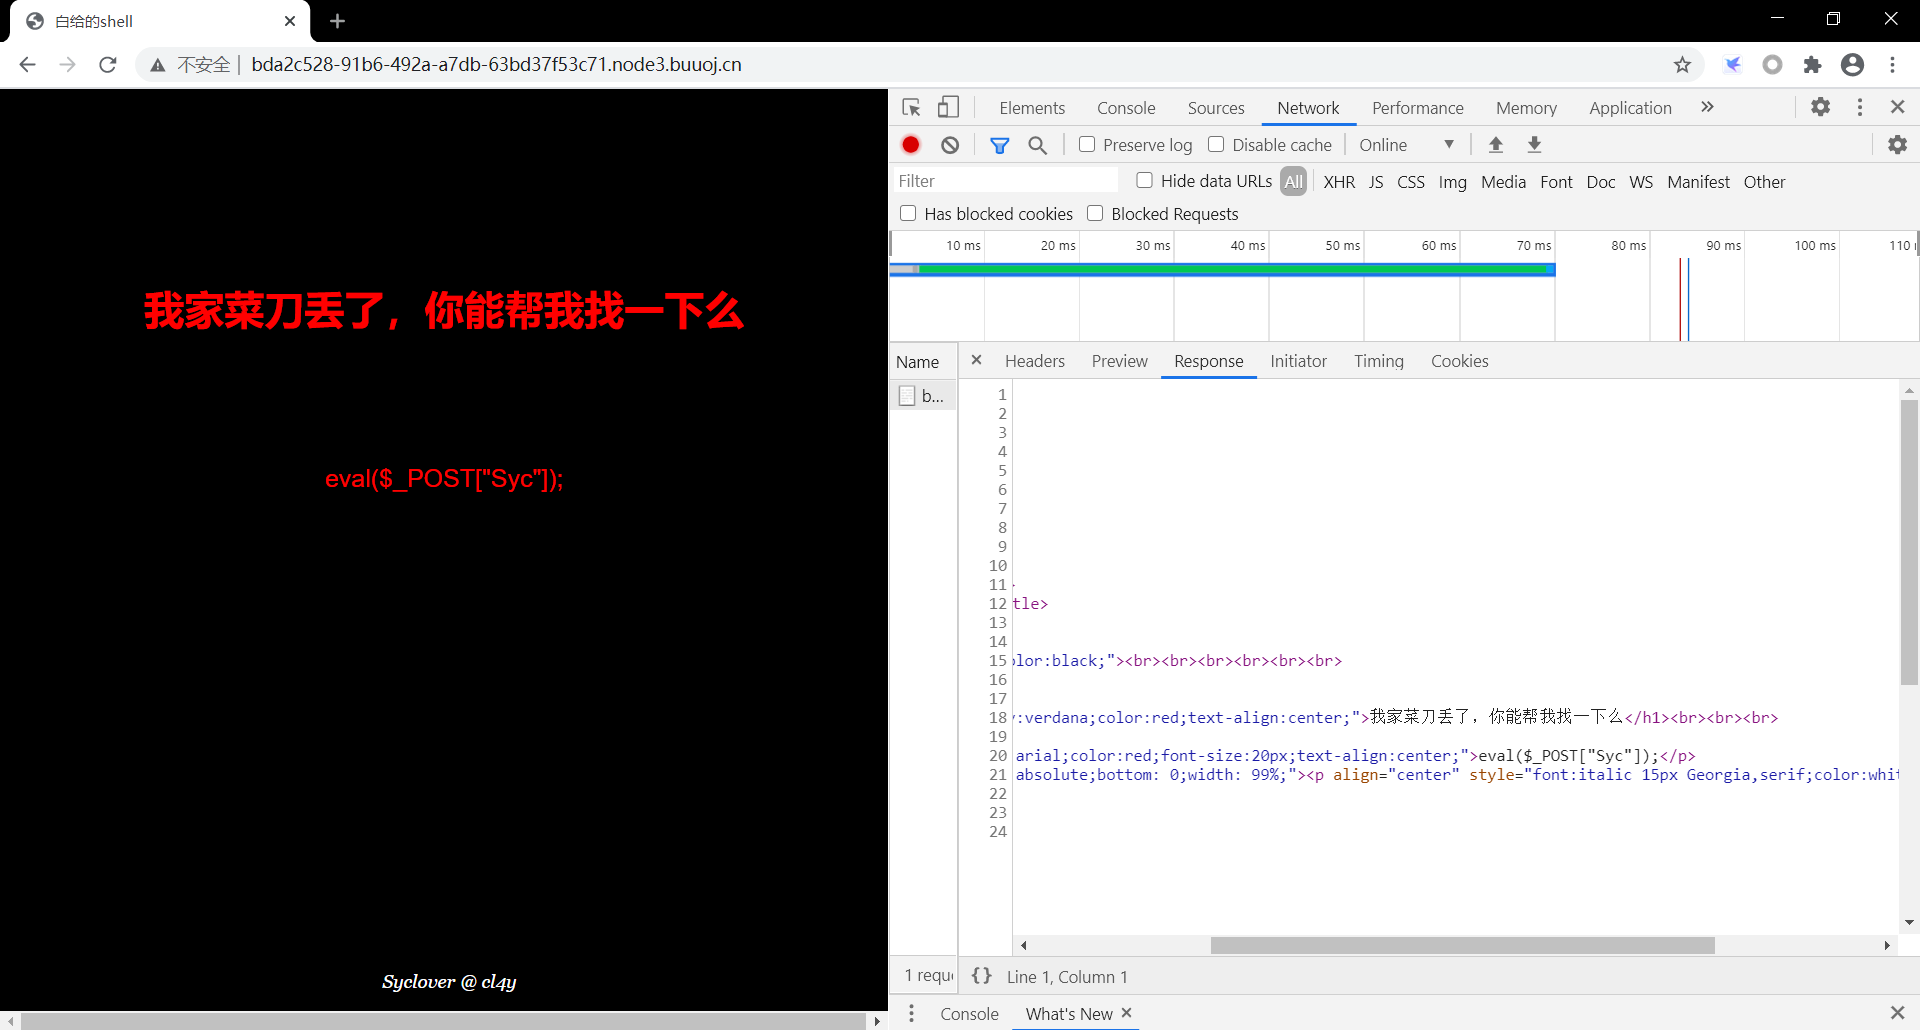Bookmark this page with star icon
1920x1030 pixels.
click(x=1683, y=65)
